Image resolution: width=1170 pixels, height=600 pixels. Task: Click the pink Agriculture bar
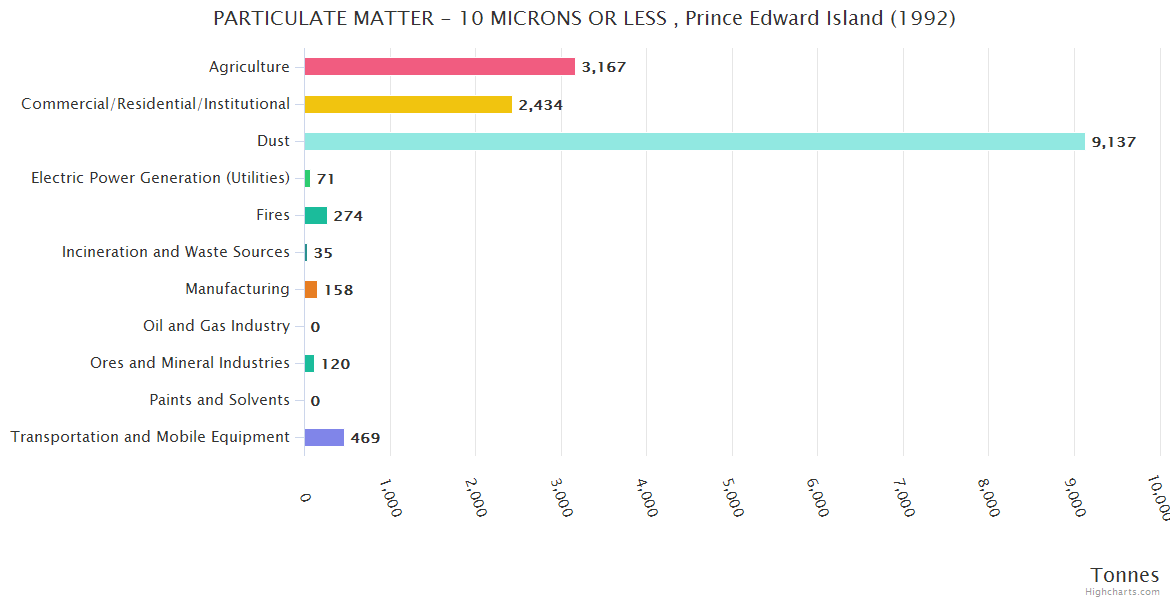tap(439, 67)
